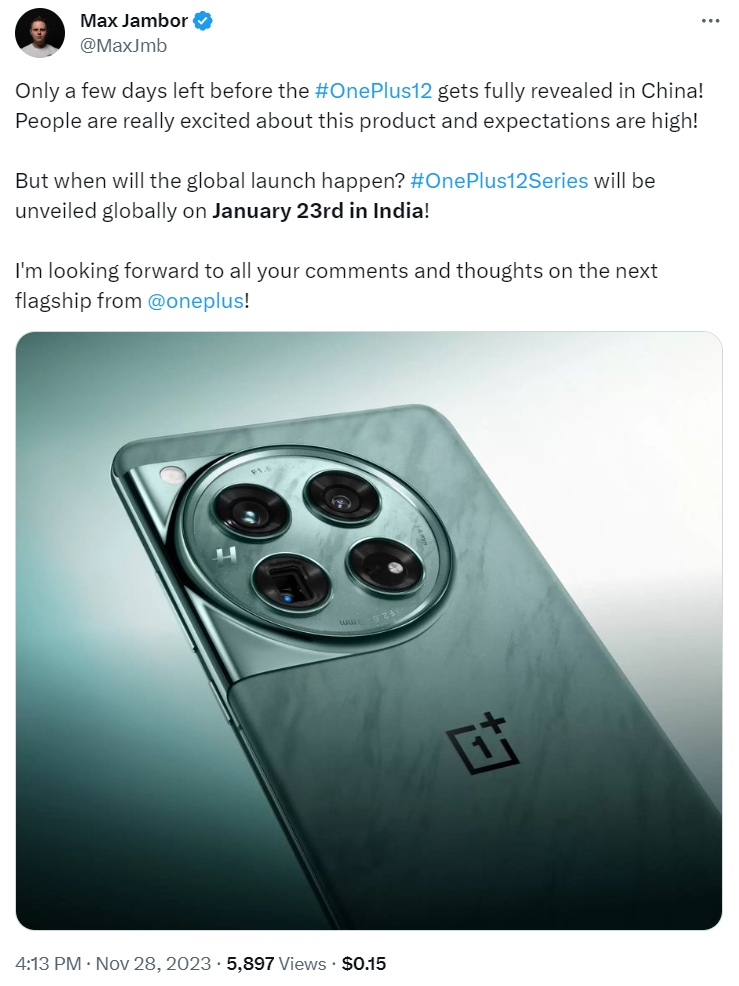739x986 pixels.
Task: Visit the @oneplus mention profile
Action: (195, 301)
